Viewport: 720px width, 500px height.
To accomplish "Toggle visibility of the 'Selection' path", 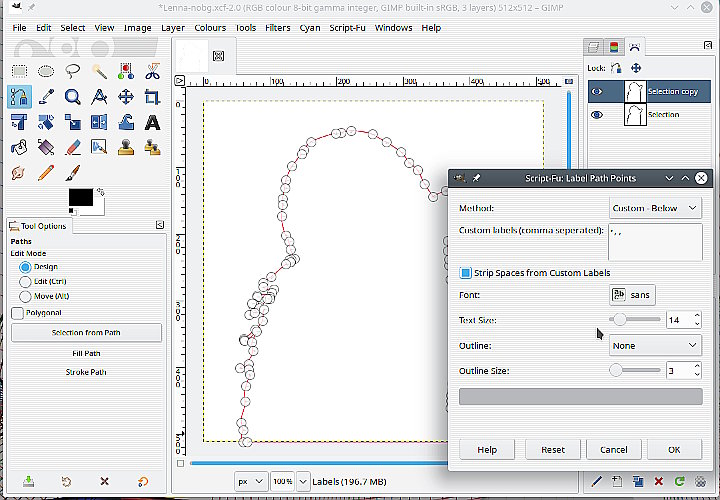I will tap(598, 115).
